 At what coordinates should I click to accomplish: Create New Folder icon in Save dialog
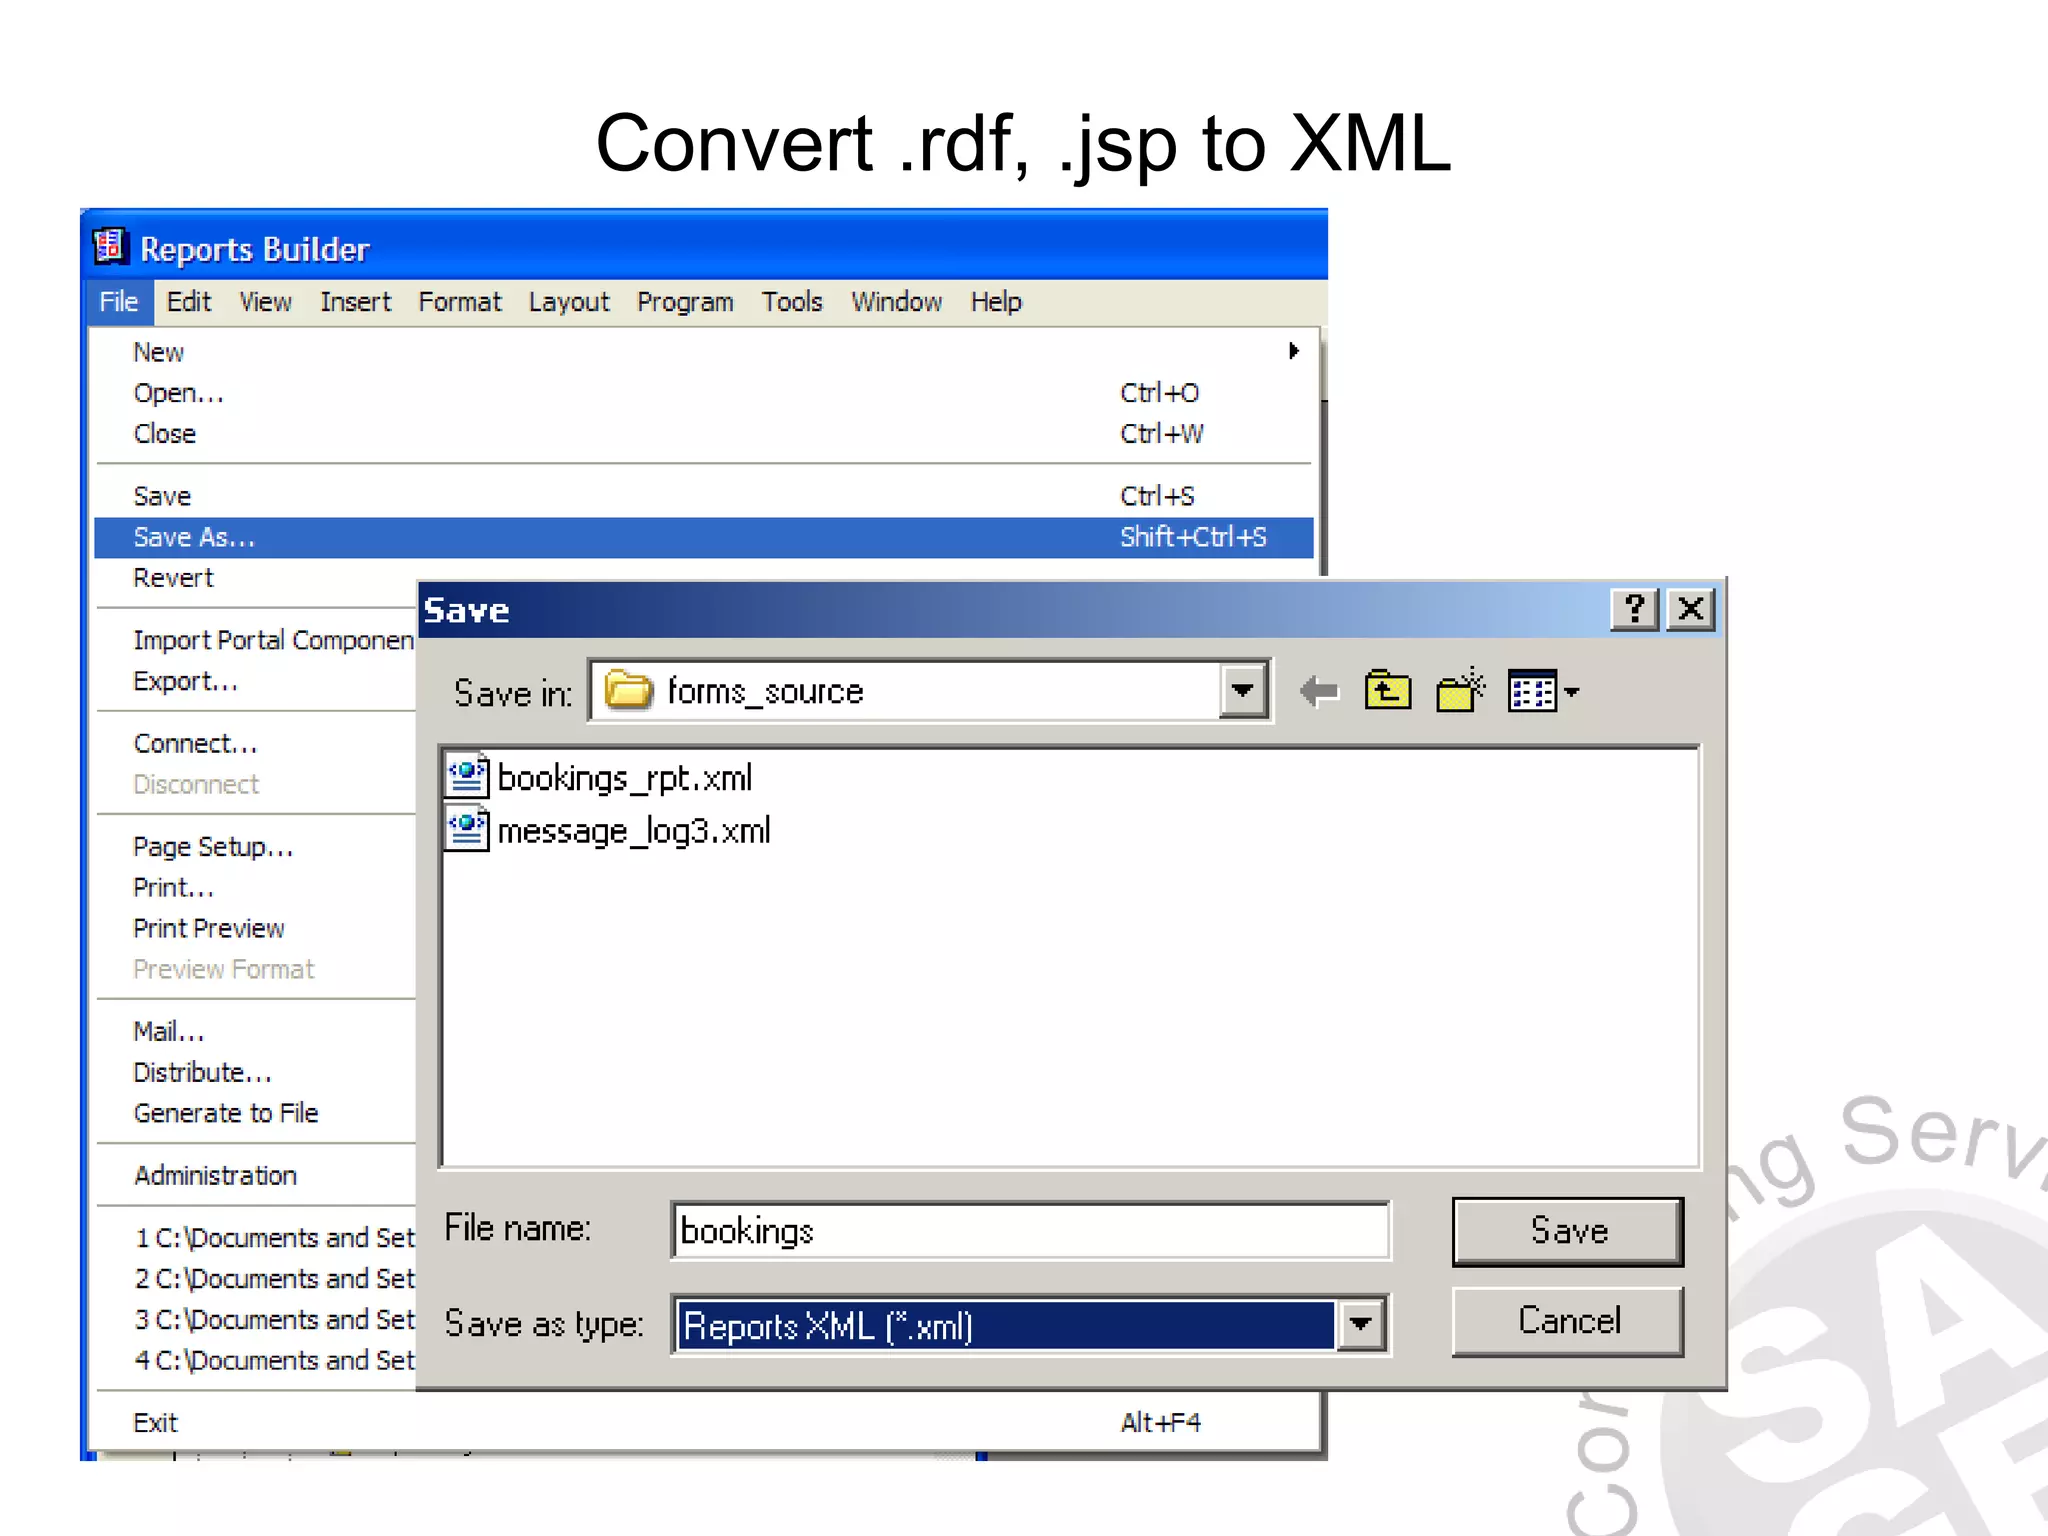1460,690
